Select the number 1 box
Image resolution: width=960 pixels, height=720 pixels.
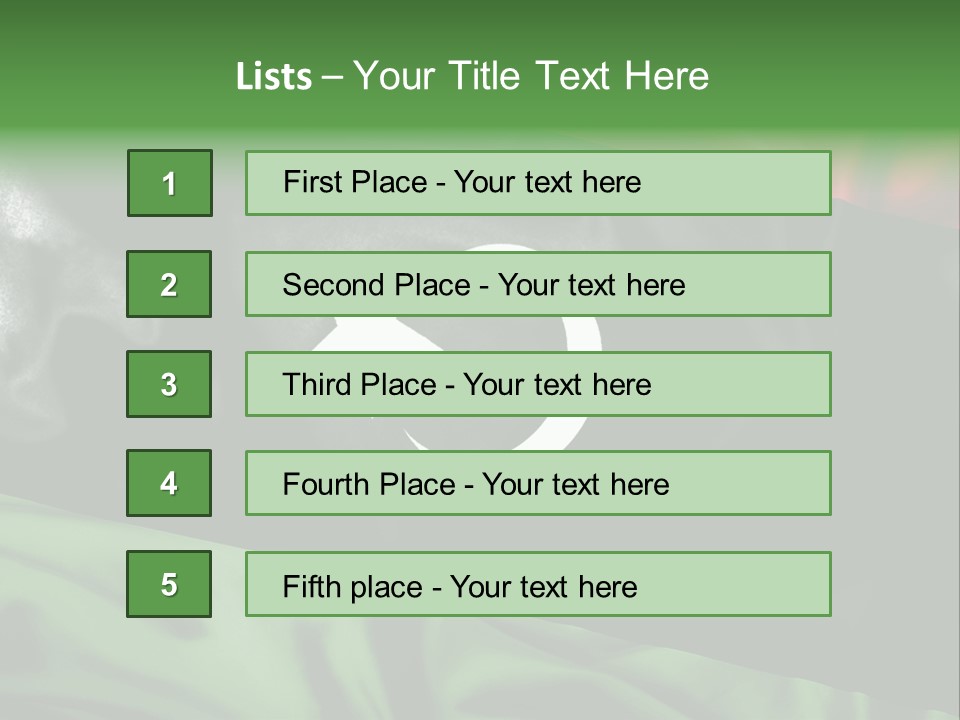tap(169, 183)
